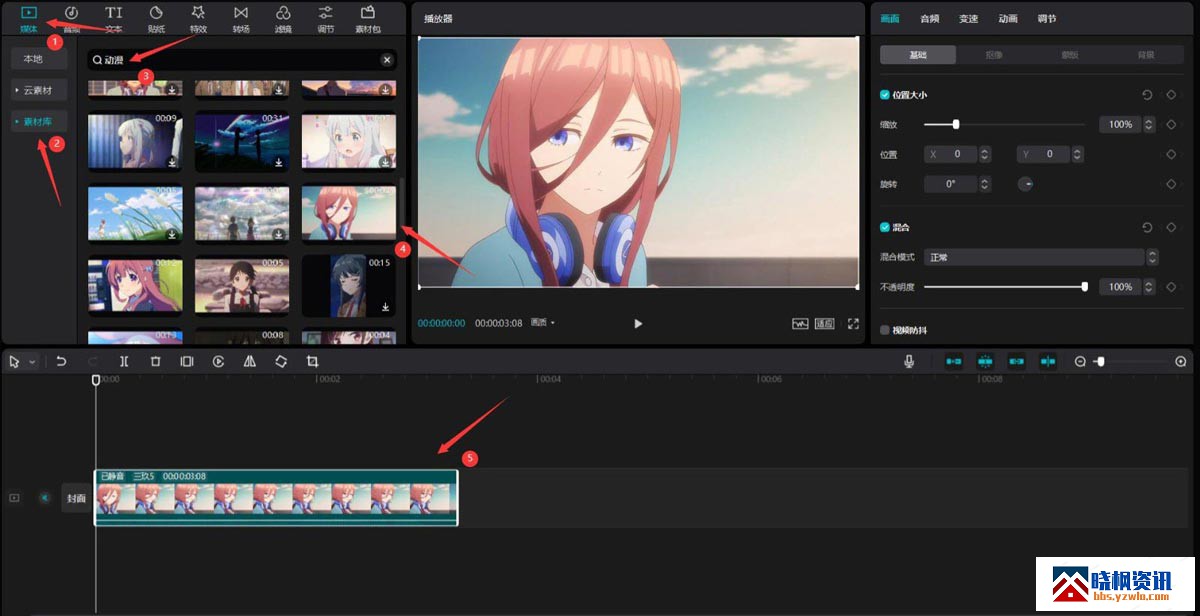Click the 适应 button under the player
The height and width of the screenshot is (616, 1200).
pyautogui.click(x=825, y=323)
